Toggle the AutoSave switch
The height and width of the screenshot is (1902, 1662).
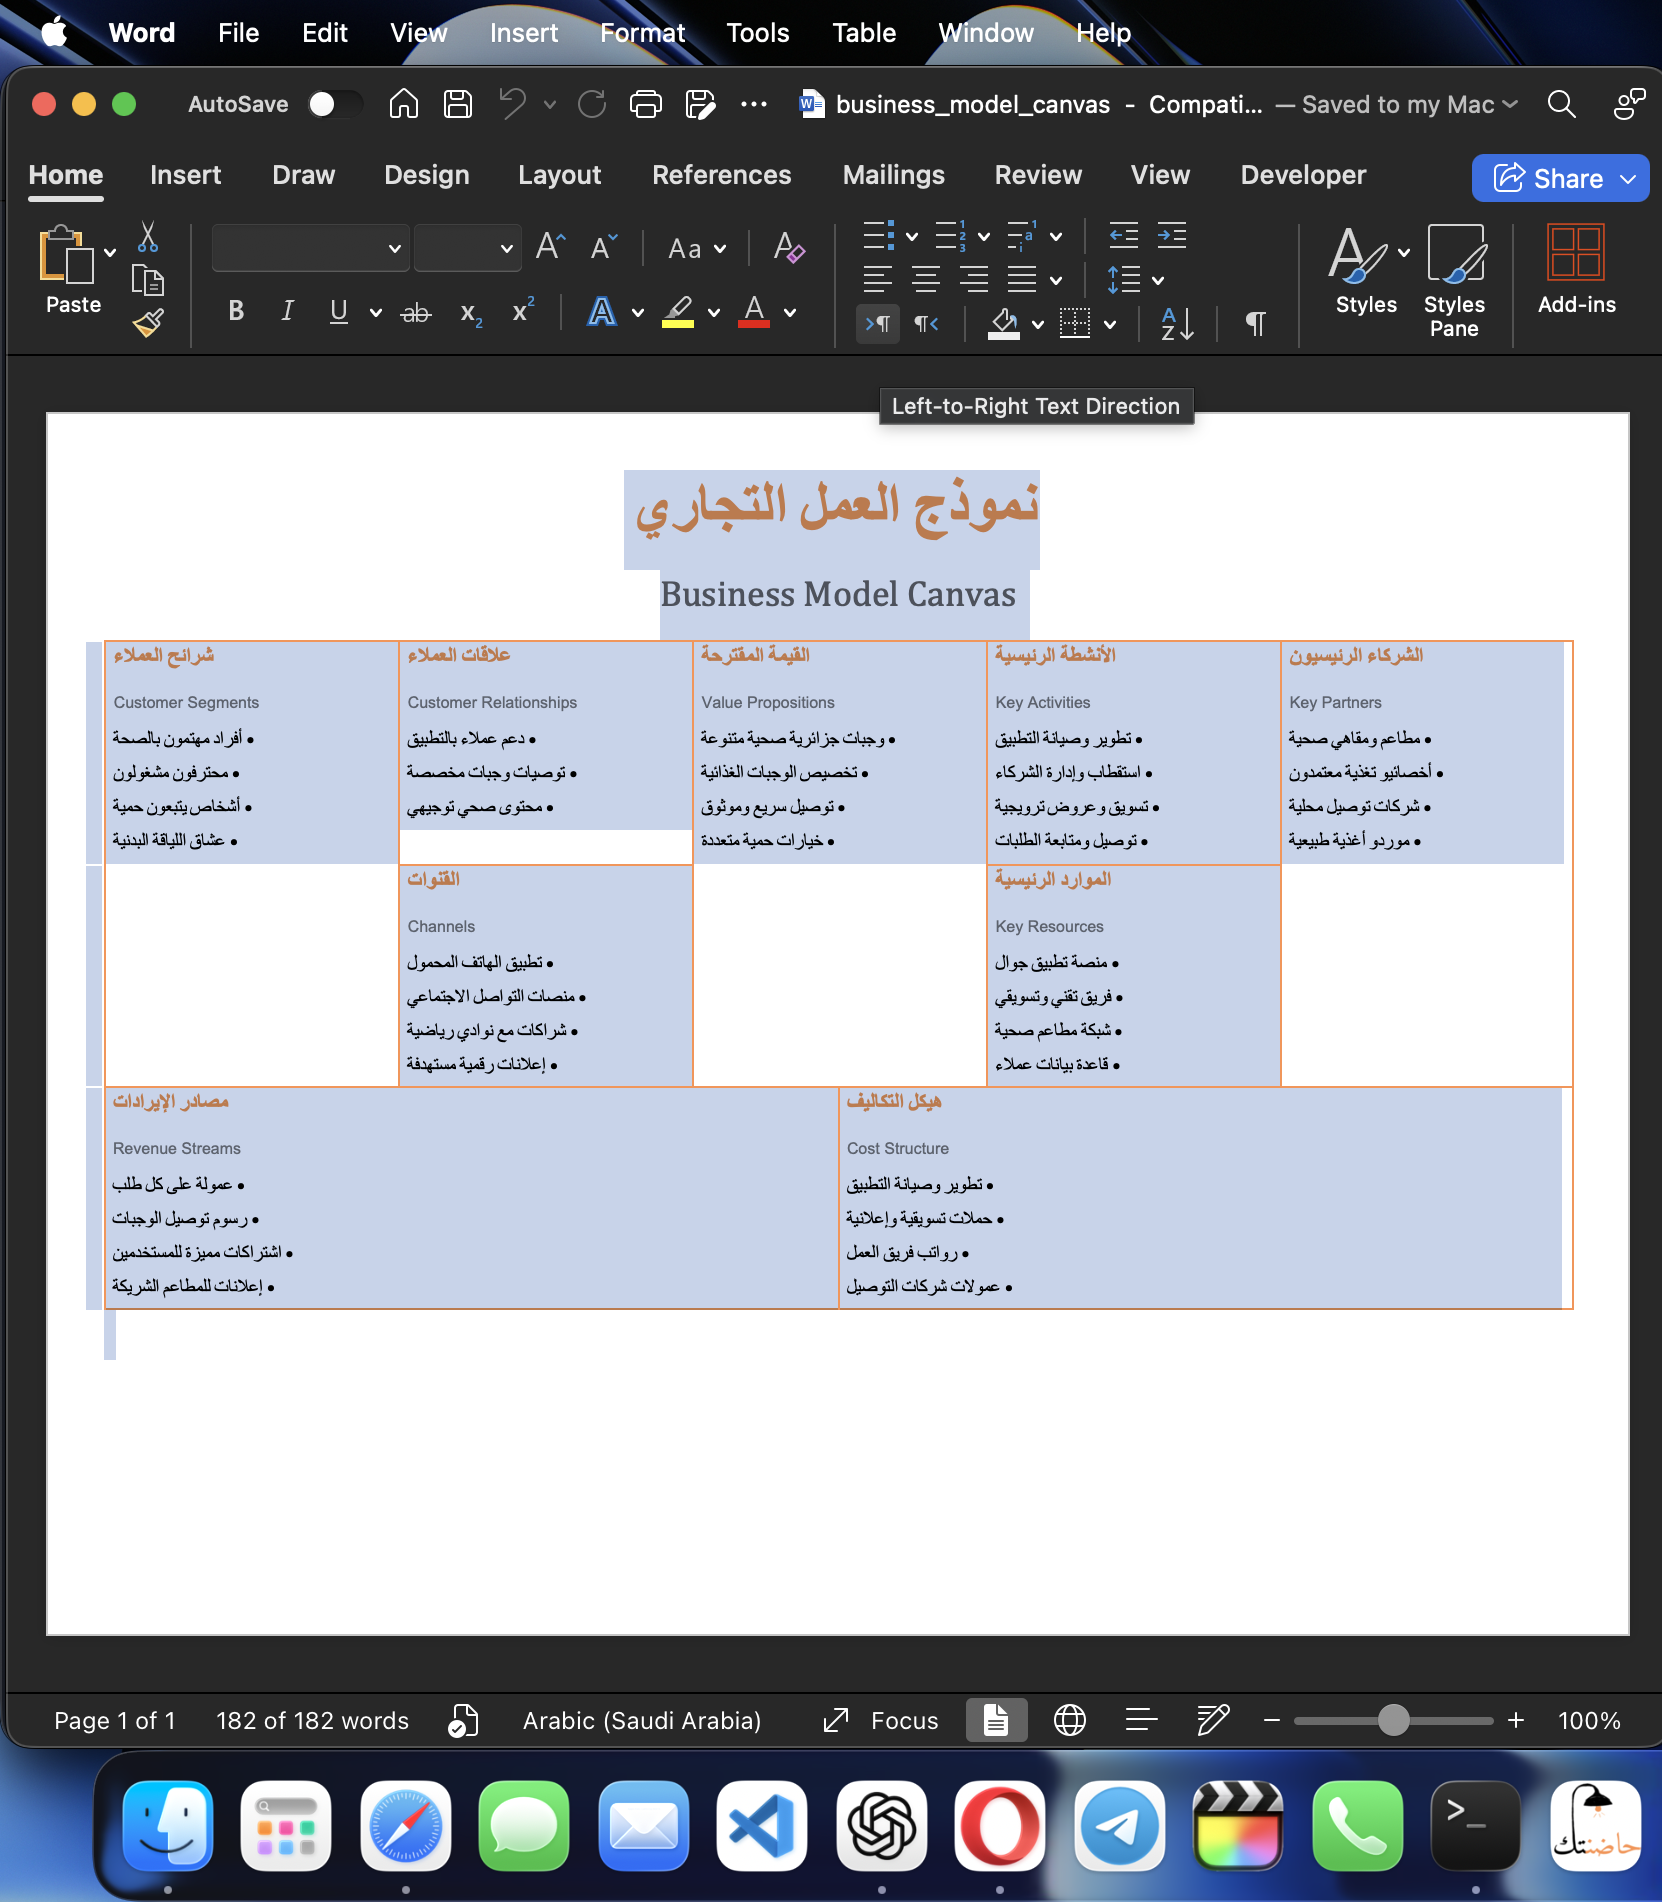point(334,104)
